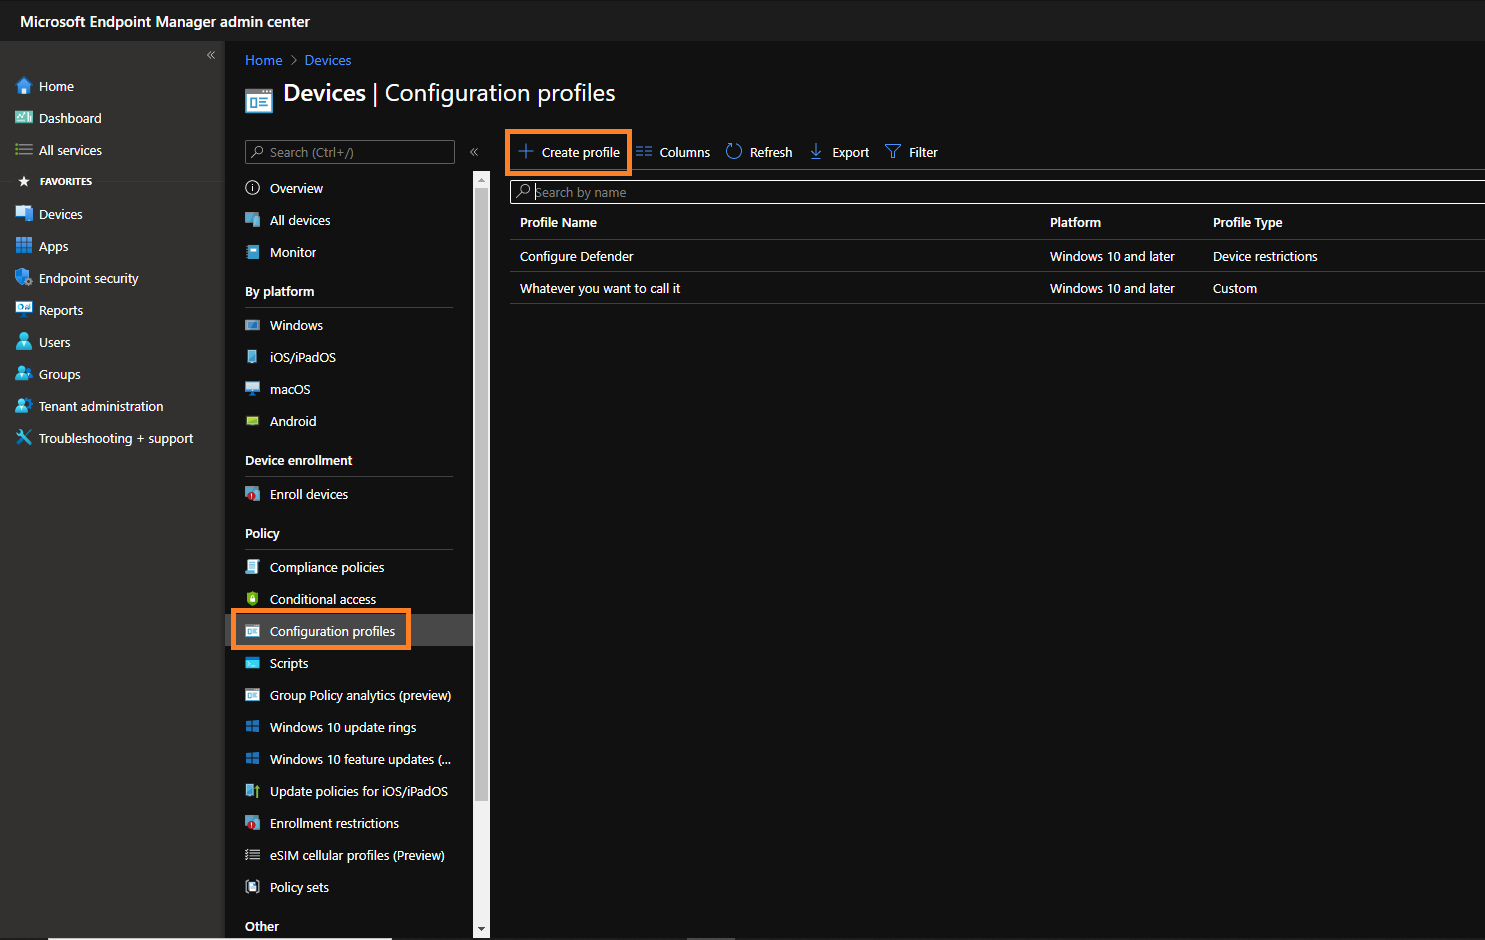Image resolution: width=1485 pixels, height=940 pixels.
Task: Open Tenant administration icon
Action: tap(24, 406)
